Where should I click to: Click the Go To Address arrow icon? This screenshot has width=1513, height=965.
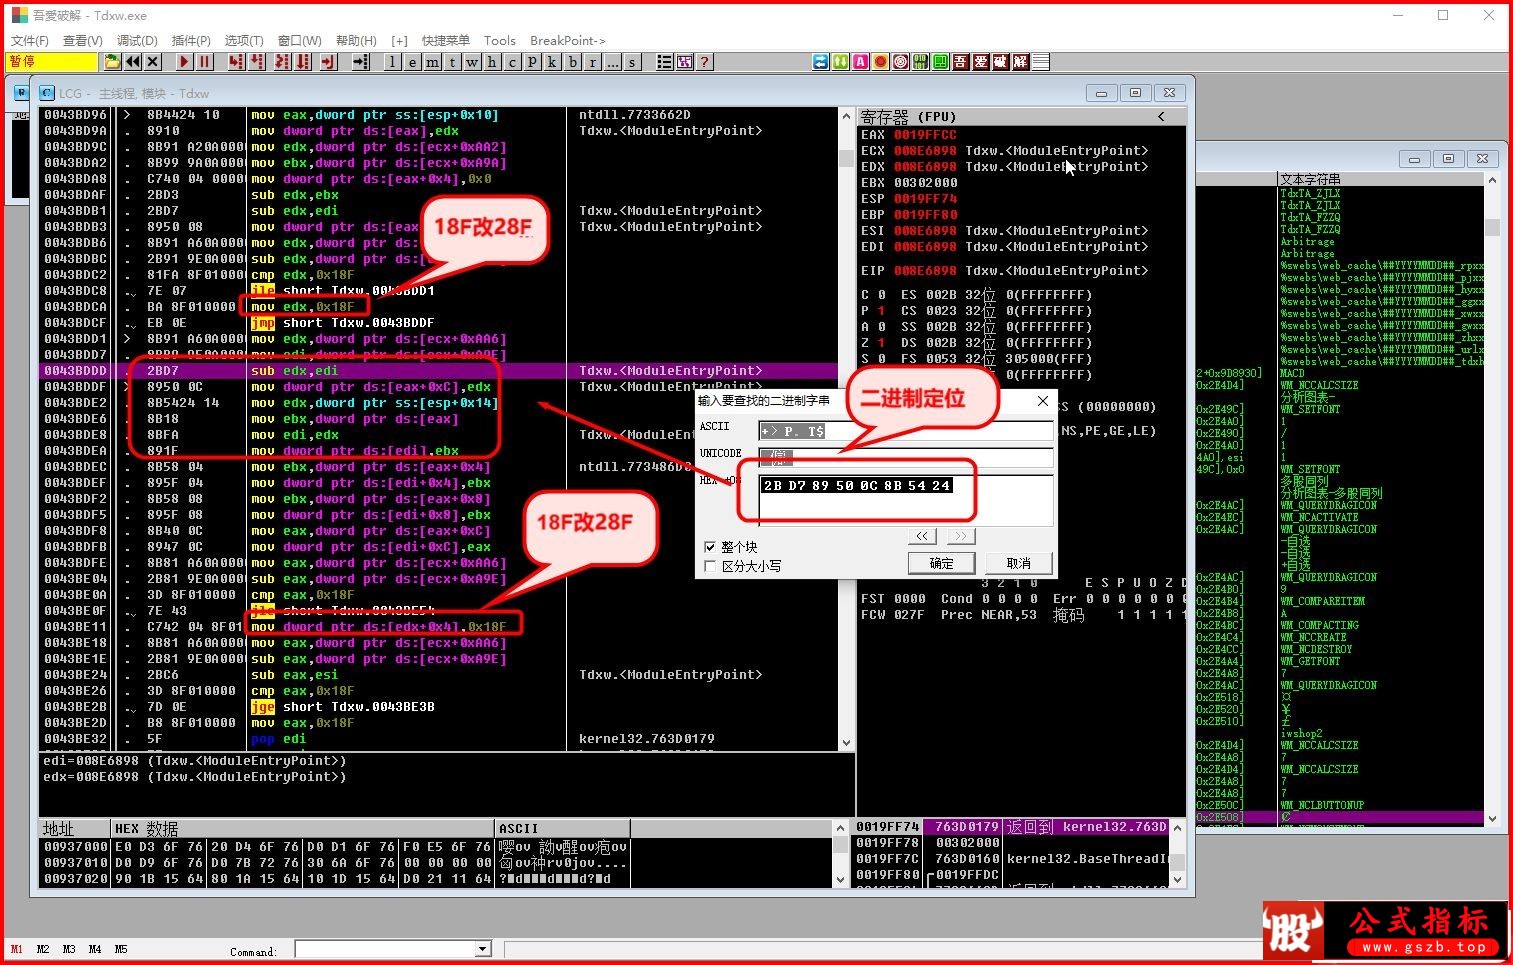[x=360, y=62]
